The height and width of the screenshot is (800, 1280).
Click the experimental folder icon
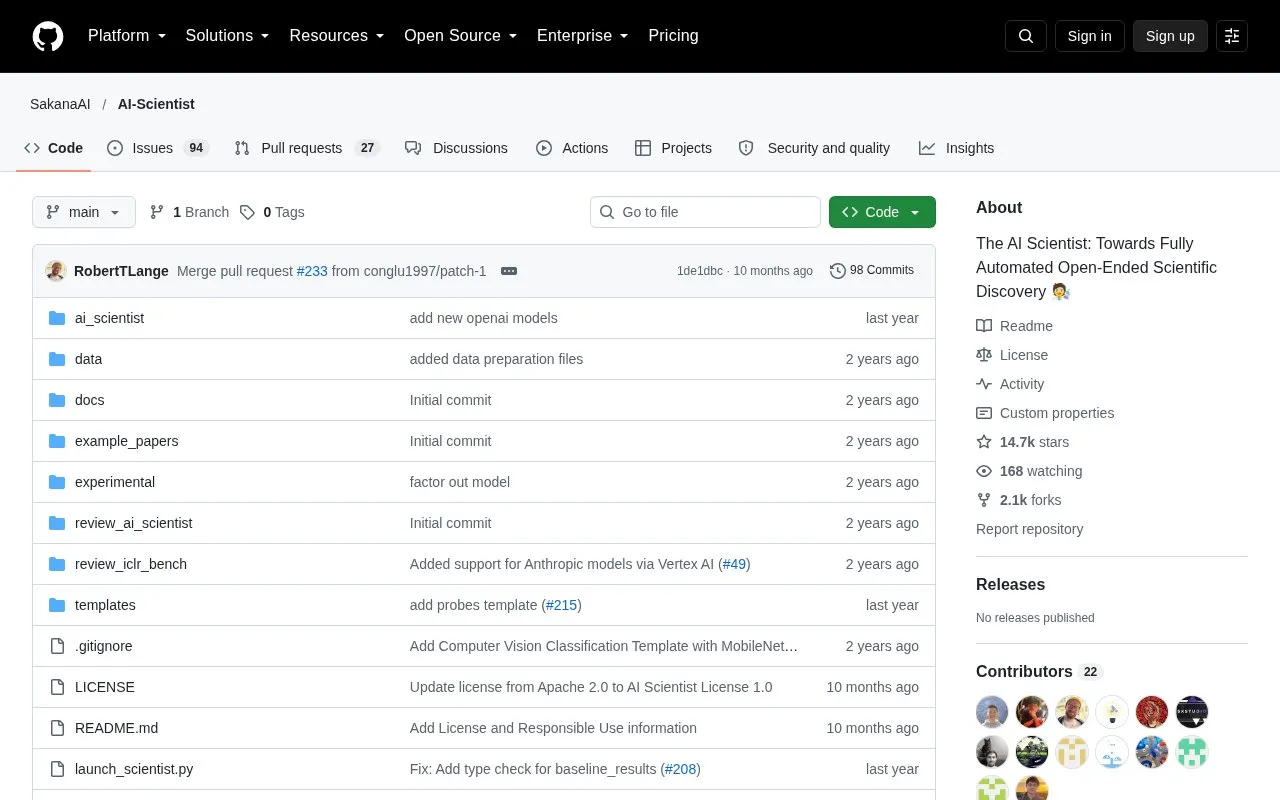point(57,482)
